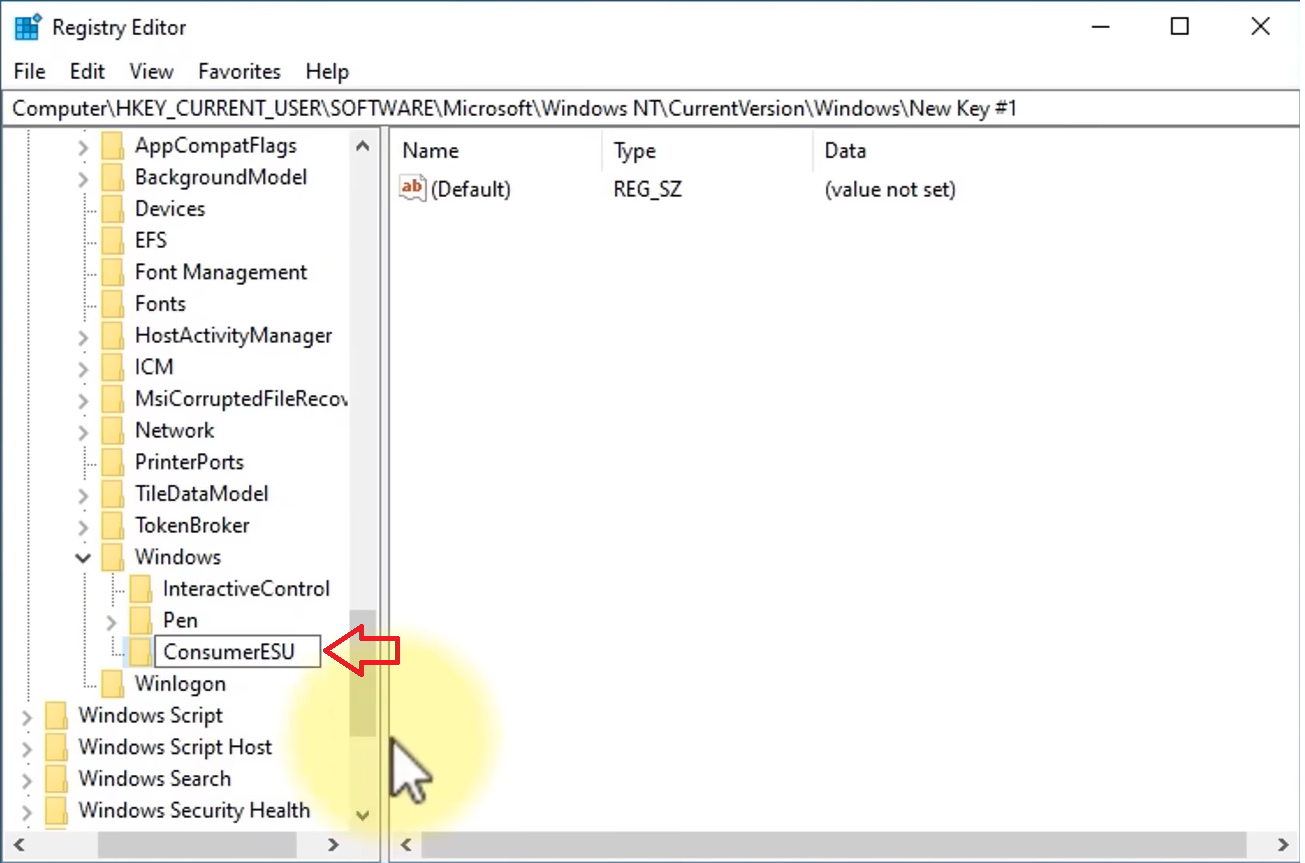Image resolution: width=1305 pixels, height=863 pixels.
Task: Click the Windows Script folder icon
Action: (56, 716)
